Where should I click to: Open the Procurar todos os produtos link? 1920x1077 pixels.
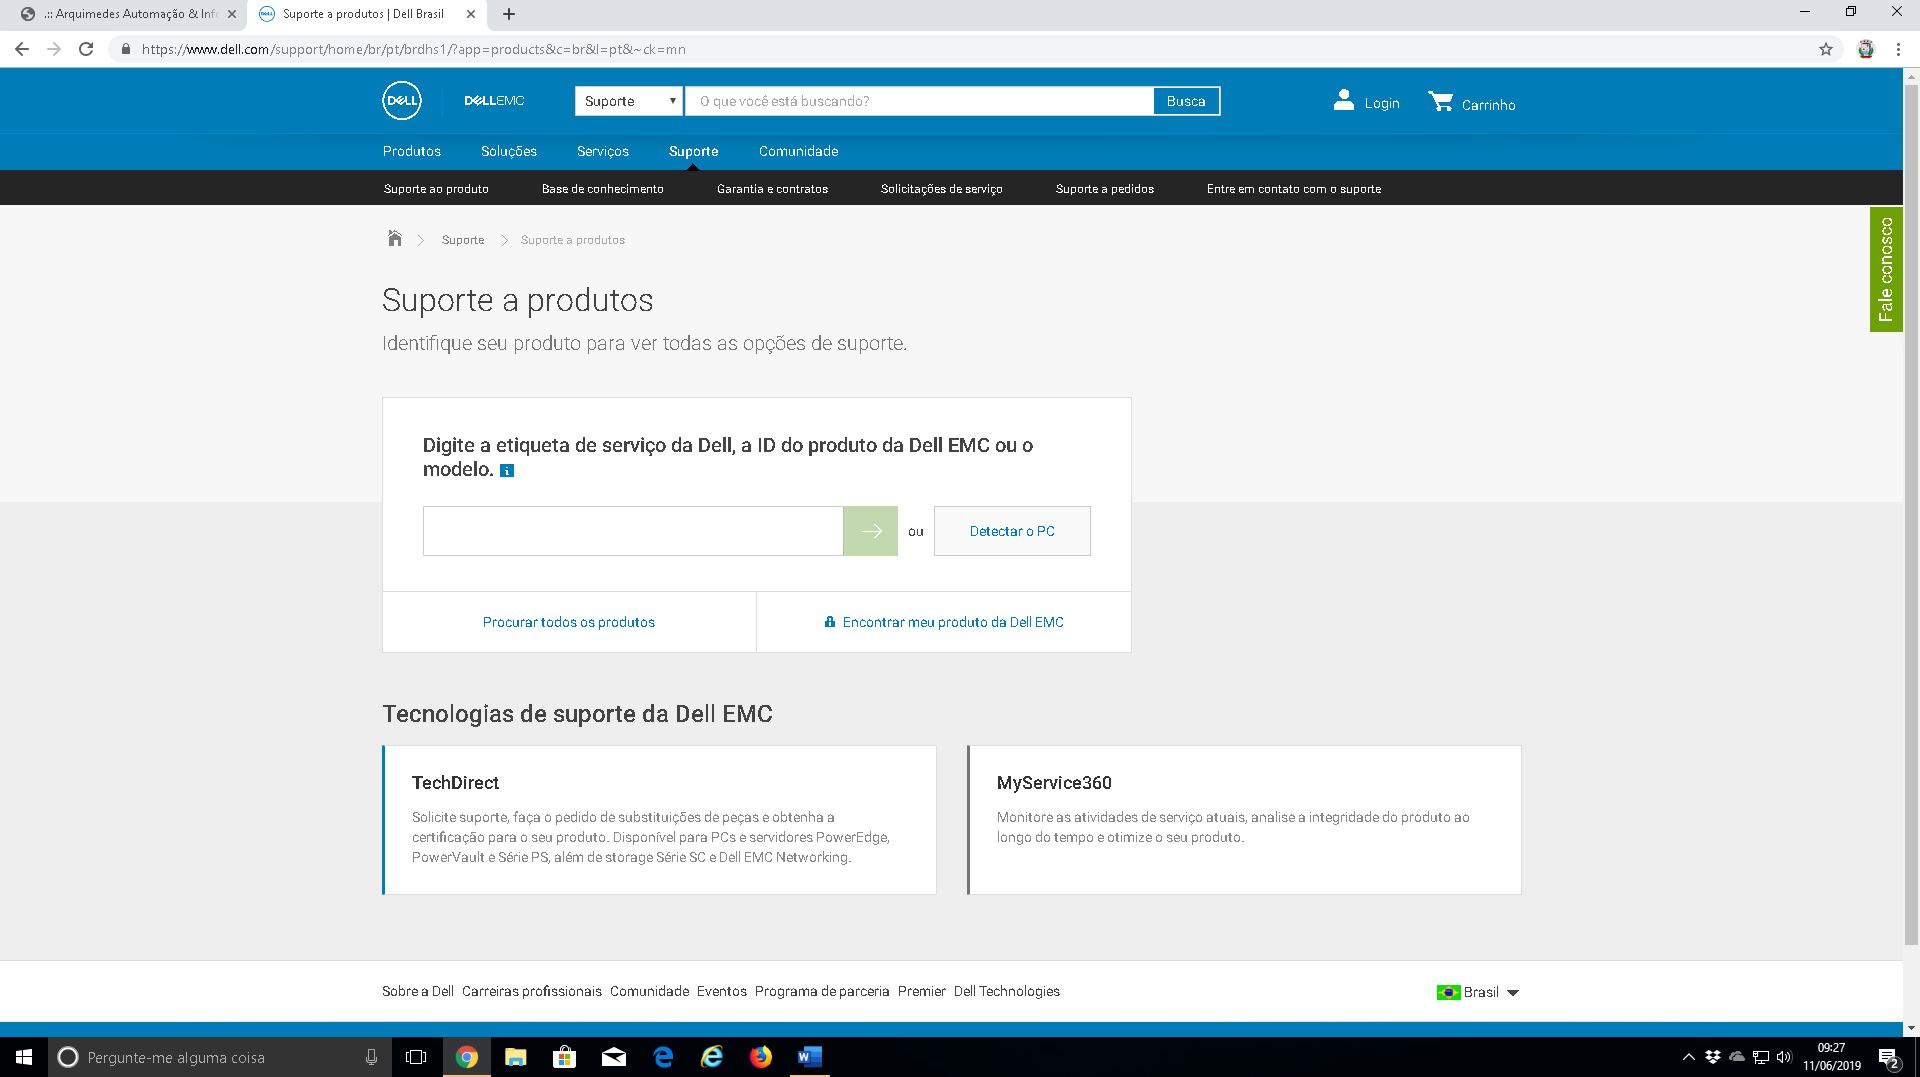[568, 622]
